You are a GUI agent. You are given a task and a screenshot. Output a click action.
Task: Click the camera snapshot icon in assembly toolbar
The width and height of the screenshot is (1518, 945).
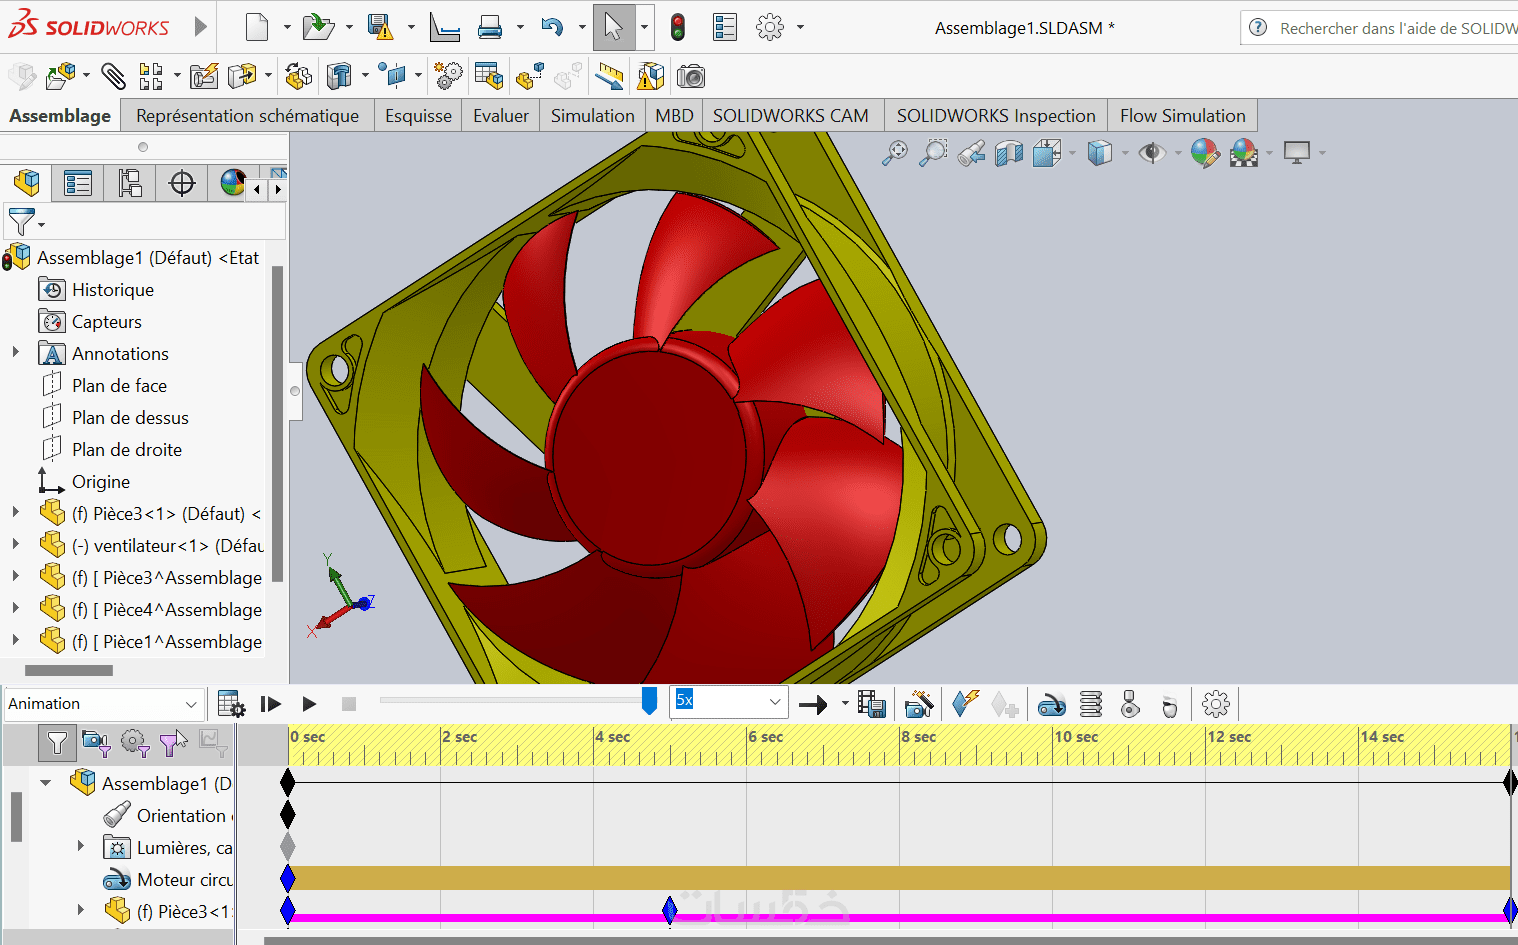691,76
